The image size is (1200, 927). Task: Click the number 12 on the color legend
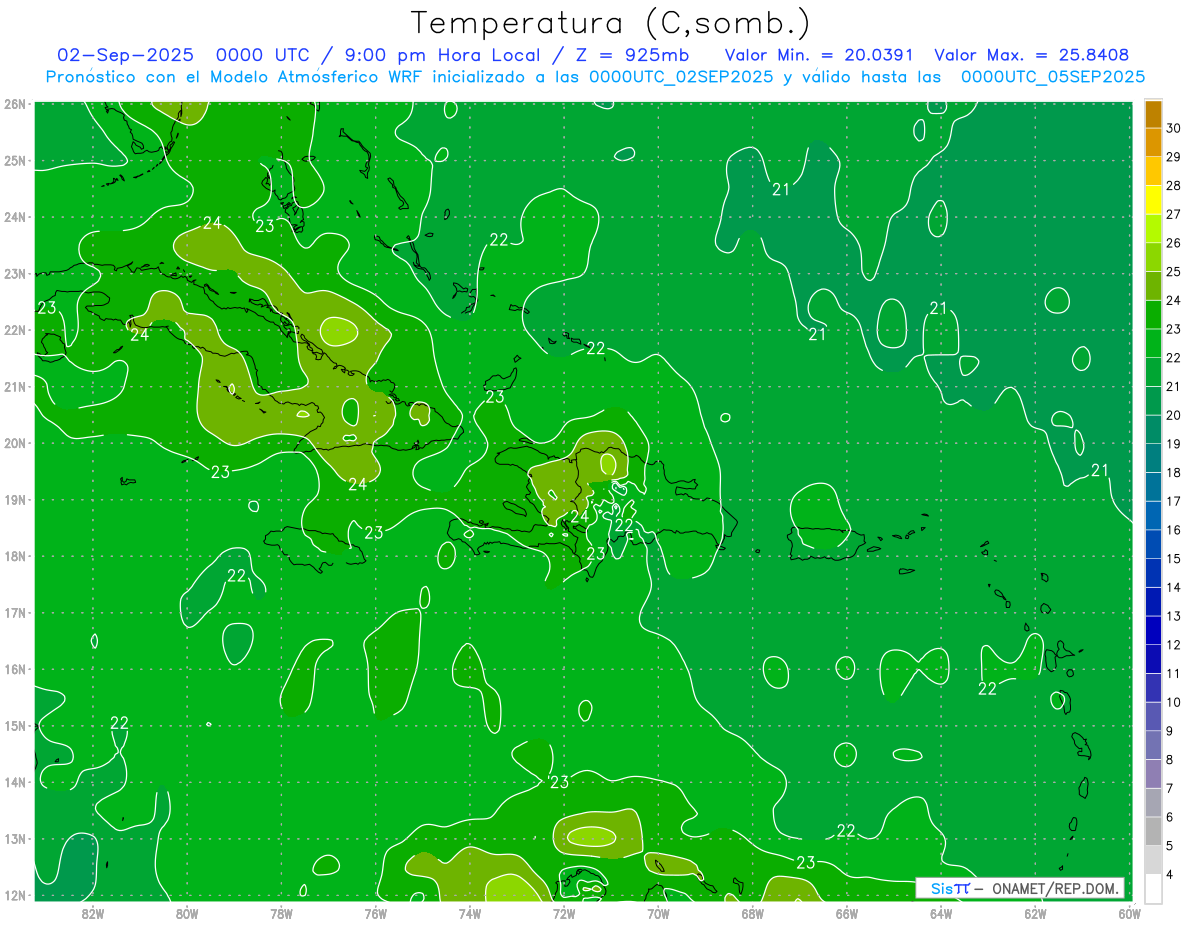[x=1174, y=645]
